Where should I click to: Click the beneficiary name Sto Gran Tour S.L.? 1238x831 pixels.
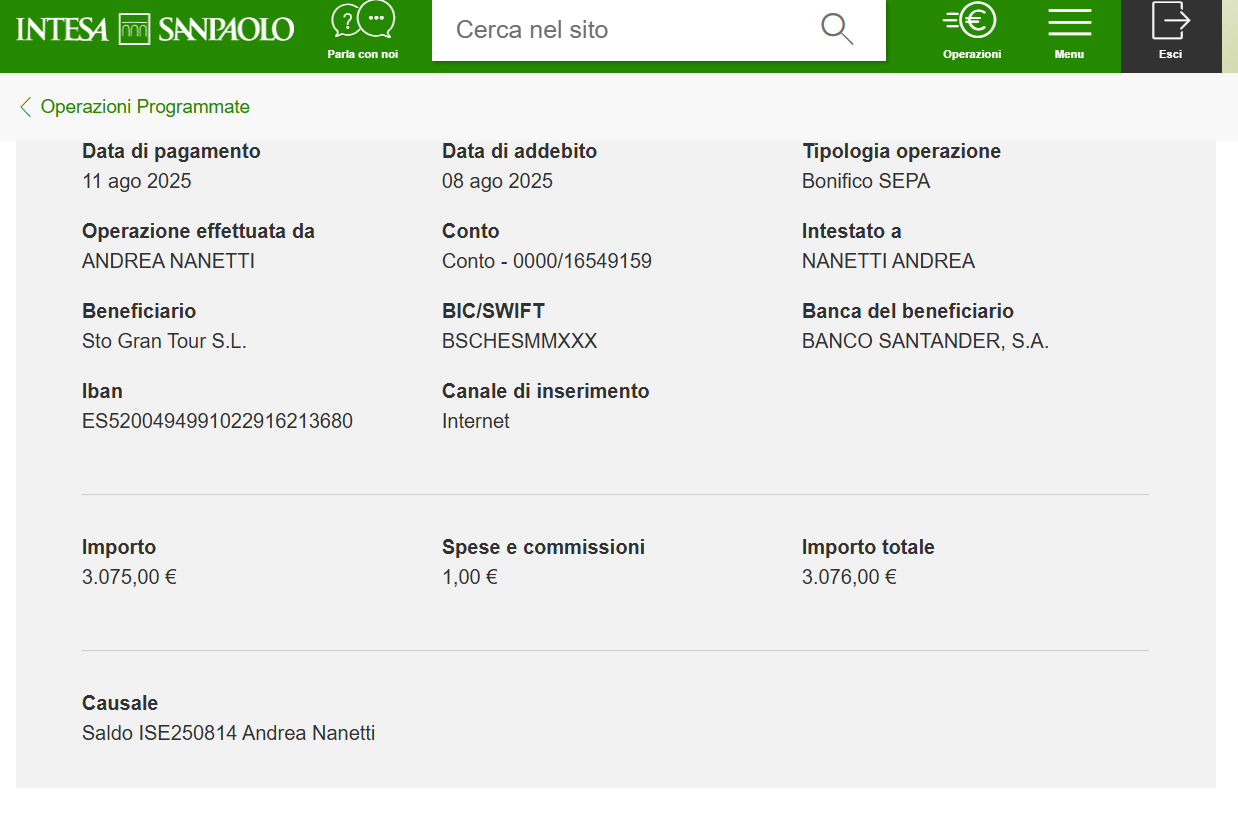(164, 341)
